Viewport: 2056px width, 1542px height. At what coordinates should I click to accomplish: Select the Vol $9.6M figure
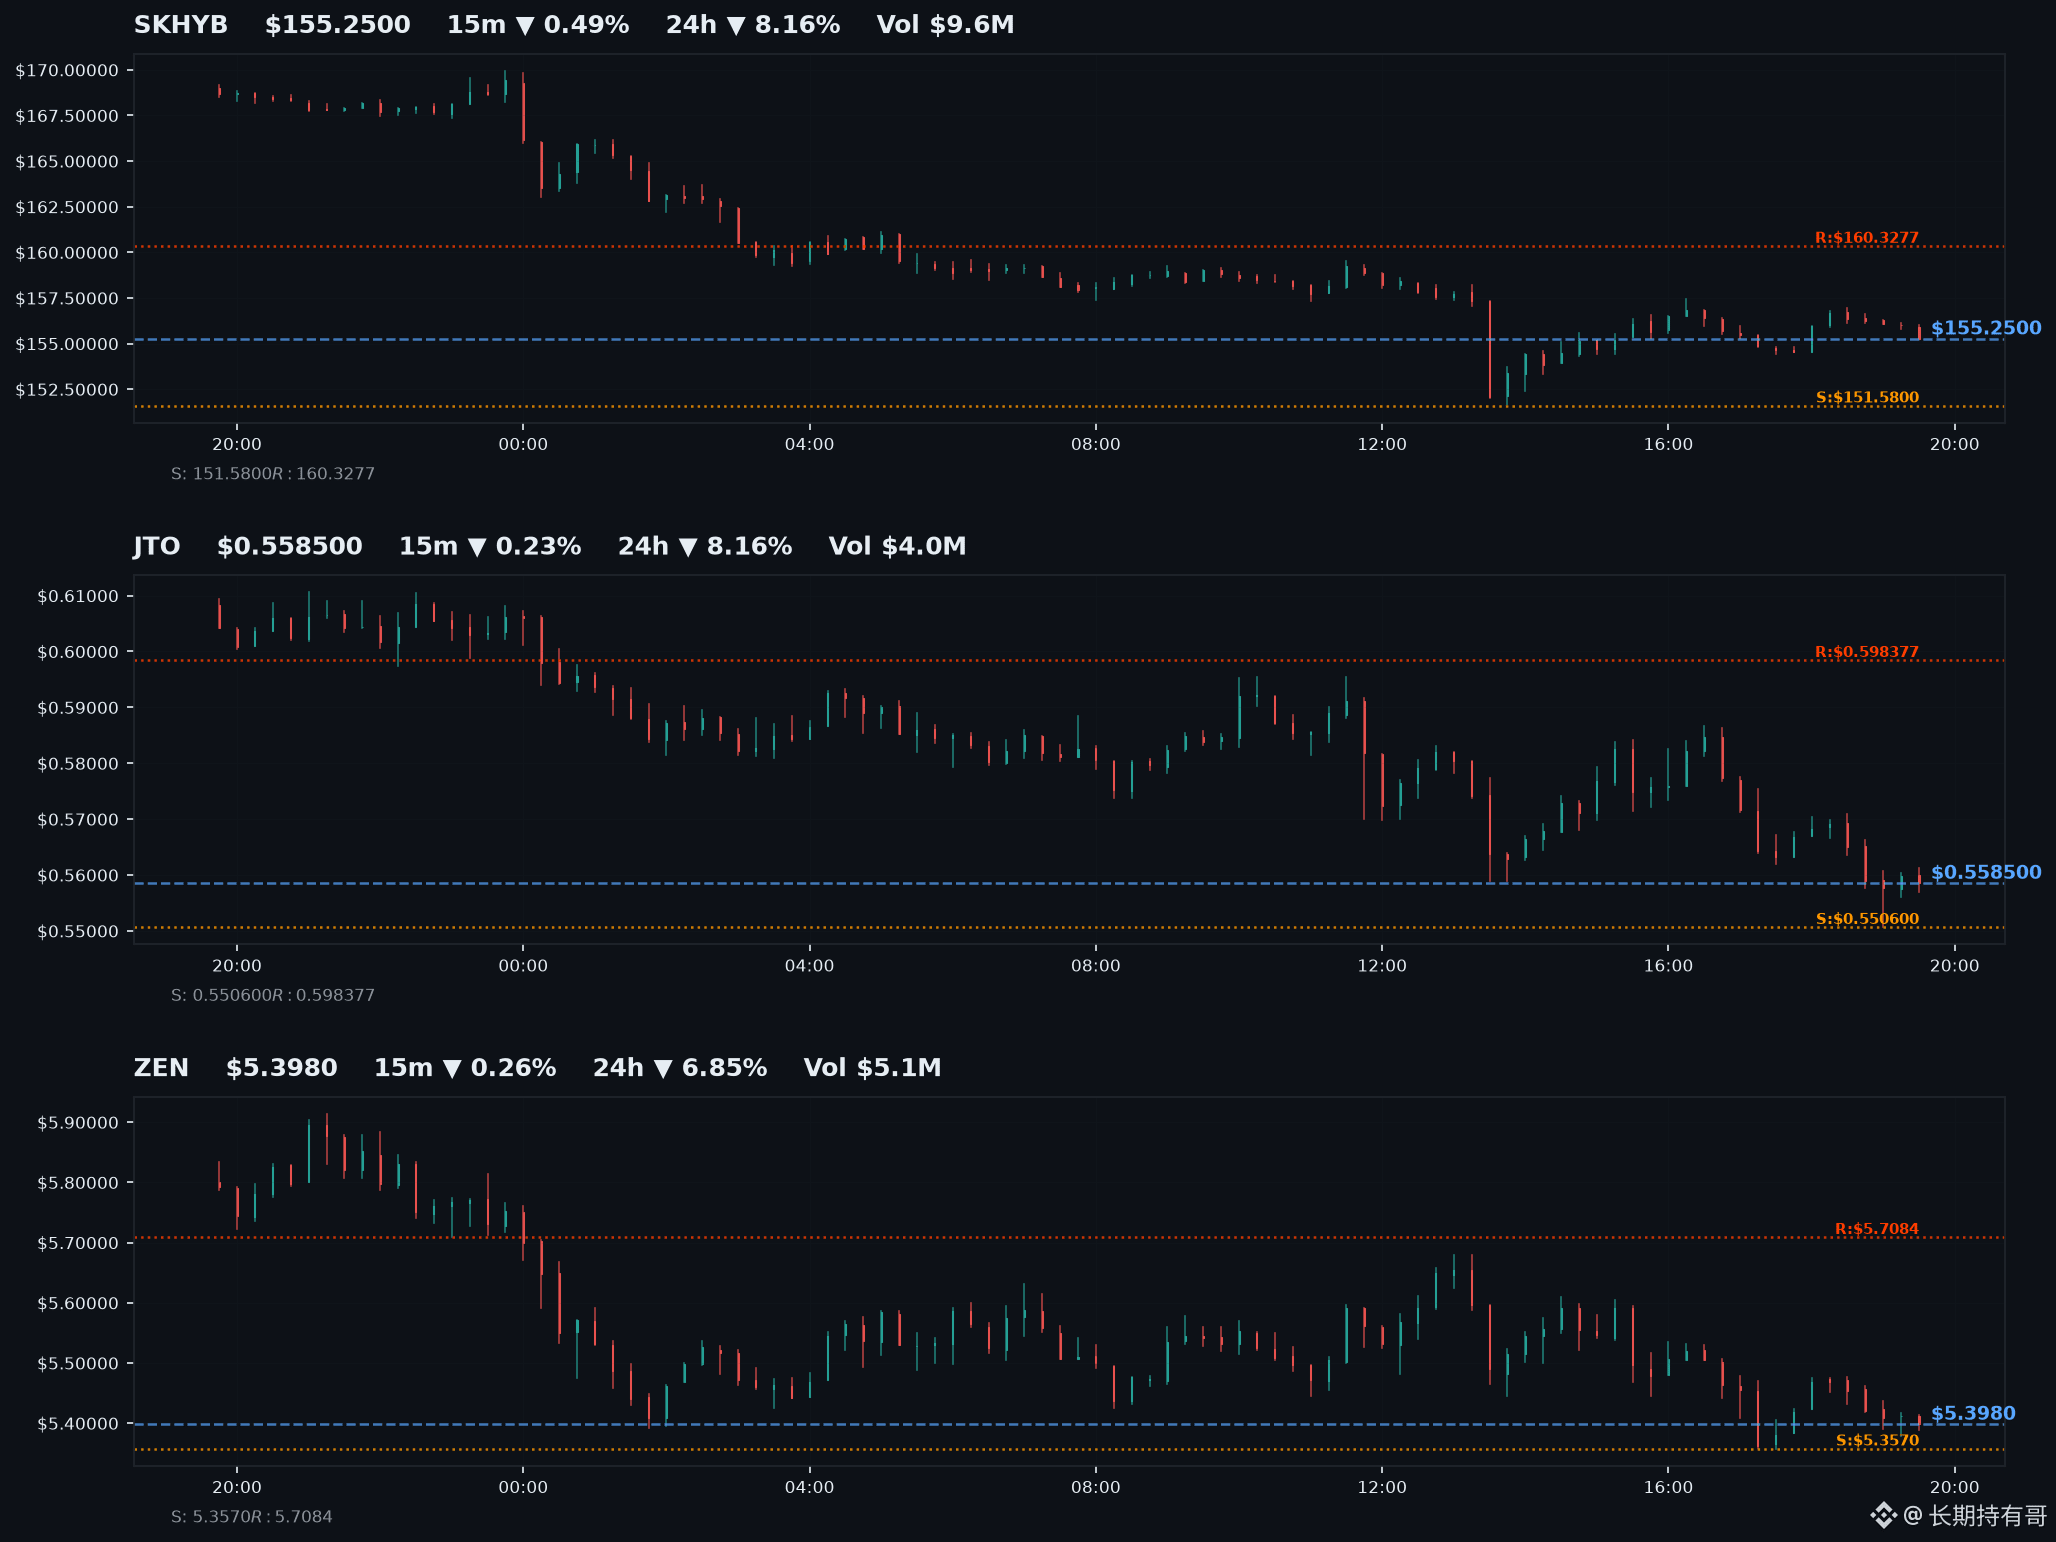pos(945,25)
